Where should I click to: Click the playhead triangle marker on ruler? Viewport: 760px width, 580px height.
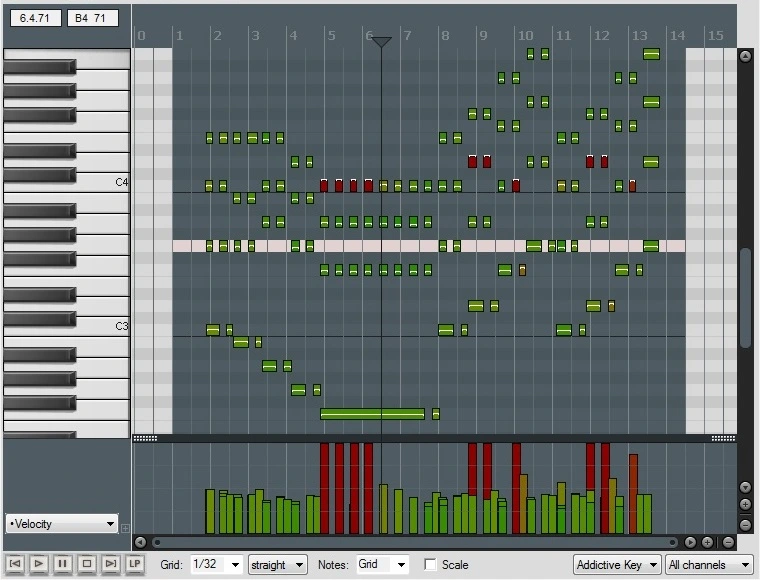tap(381, 42)
